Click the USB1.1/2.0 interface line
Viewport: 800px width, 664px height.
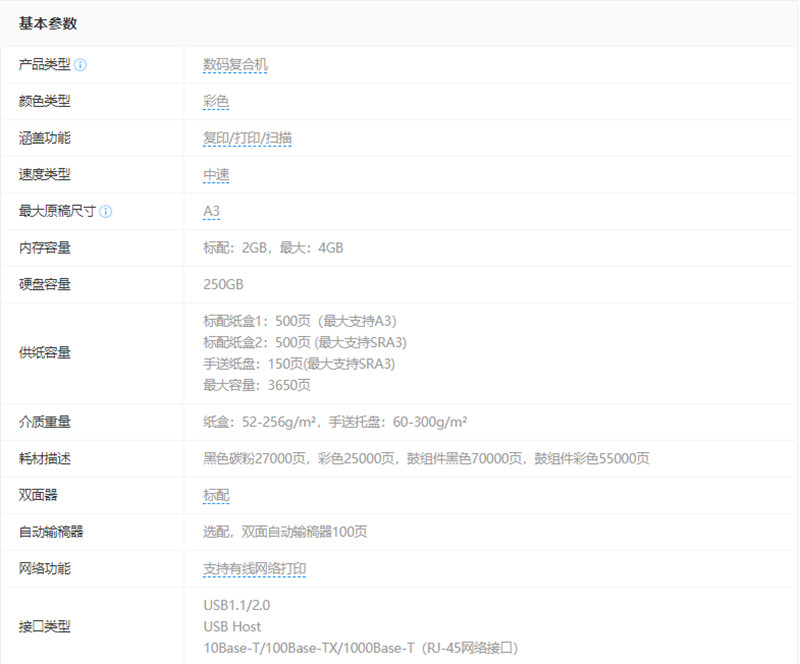point(237,605)
